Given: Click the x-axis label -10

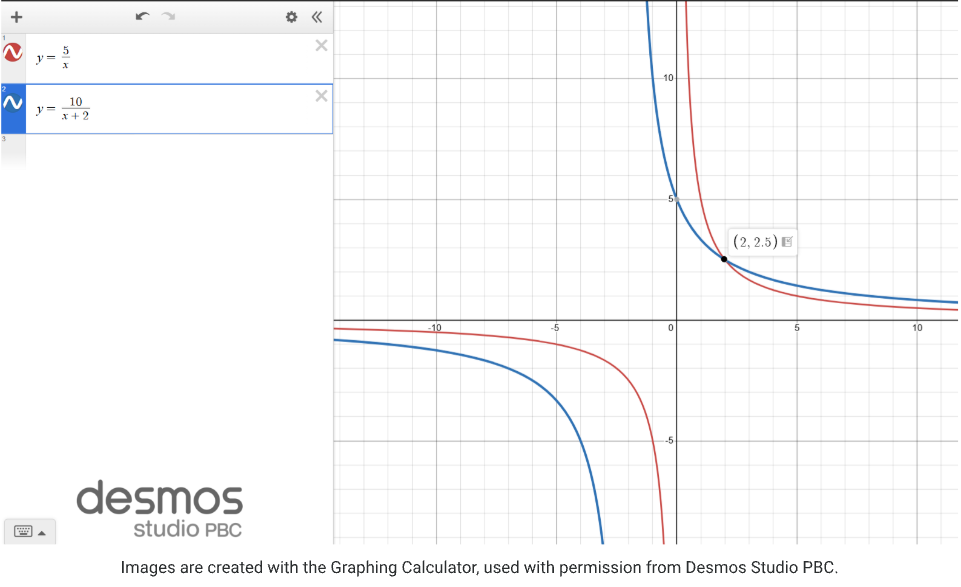Looking at the screenshot, I should pyautogui.click(x=435, y=328).
